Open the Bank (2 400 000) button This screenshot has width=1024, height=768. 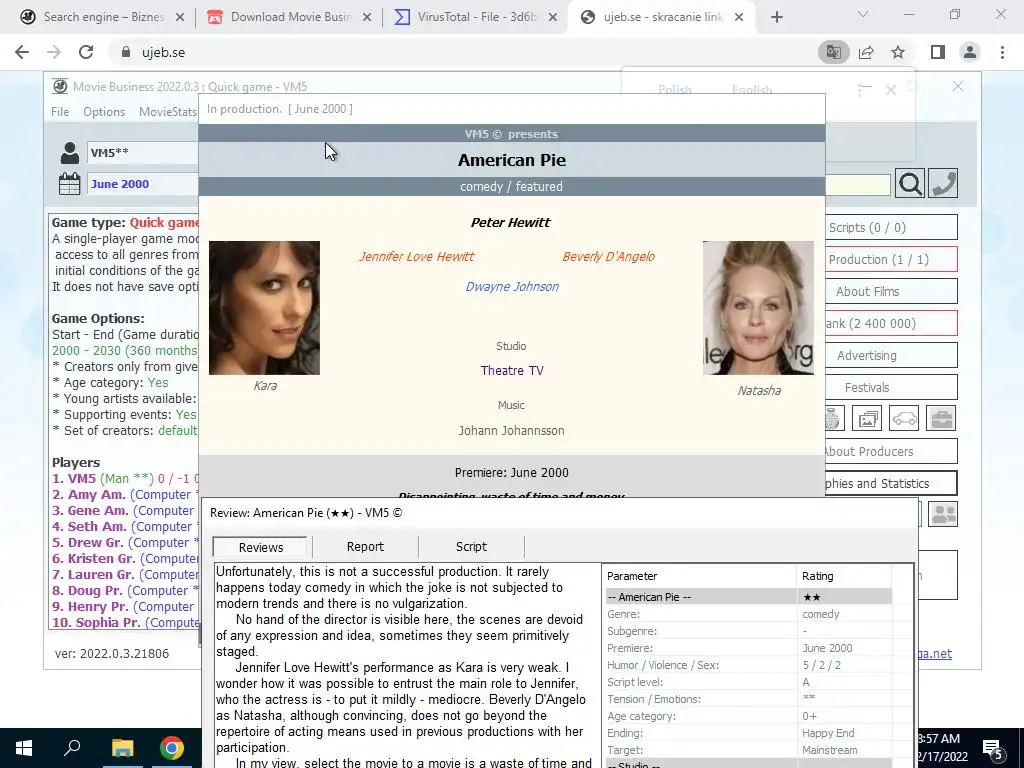coord(891,323)
